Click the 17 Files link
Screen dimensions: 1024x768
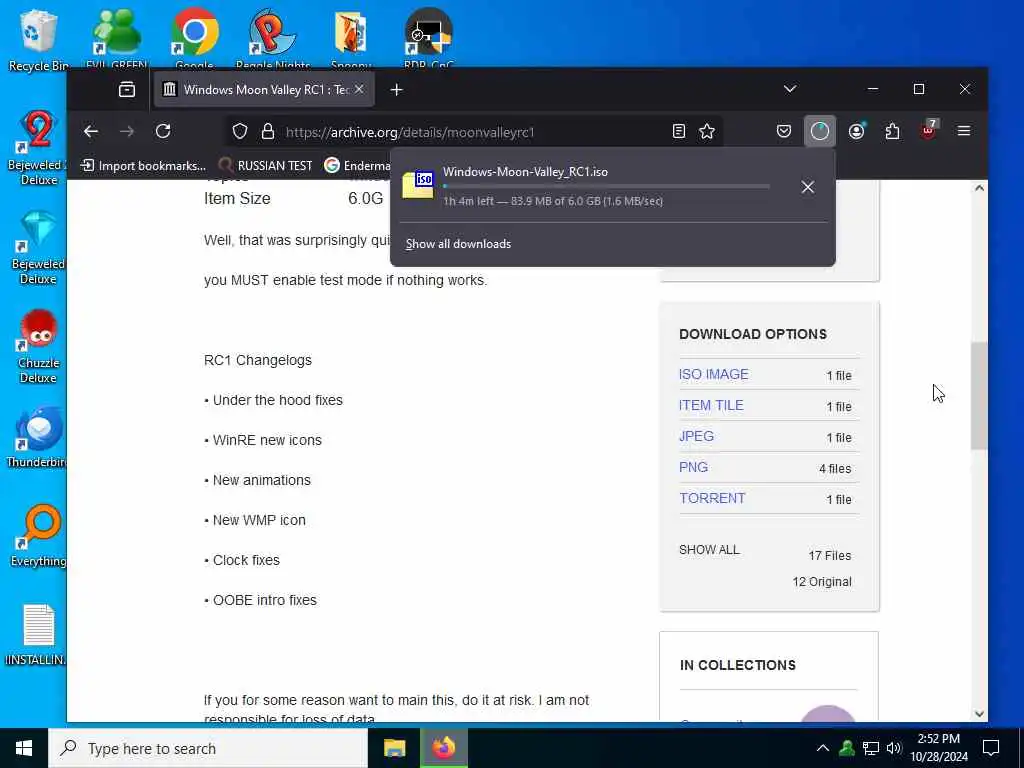829,555
